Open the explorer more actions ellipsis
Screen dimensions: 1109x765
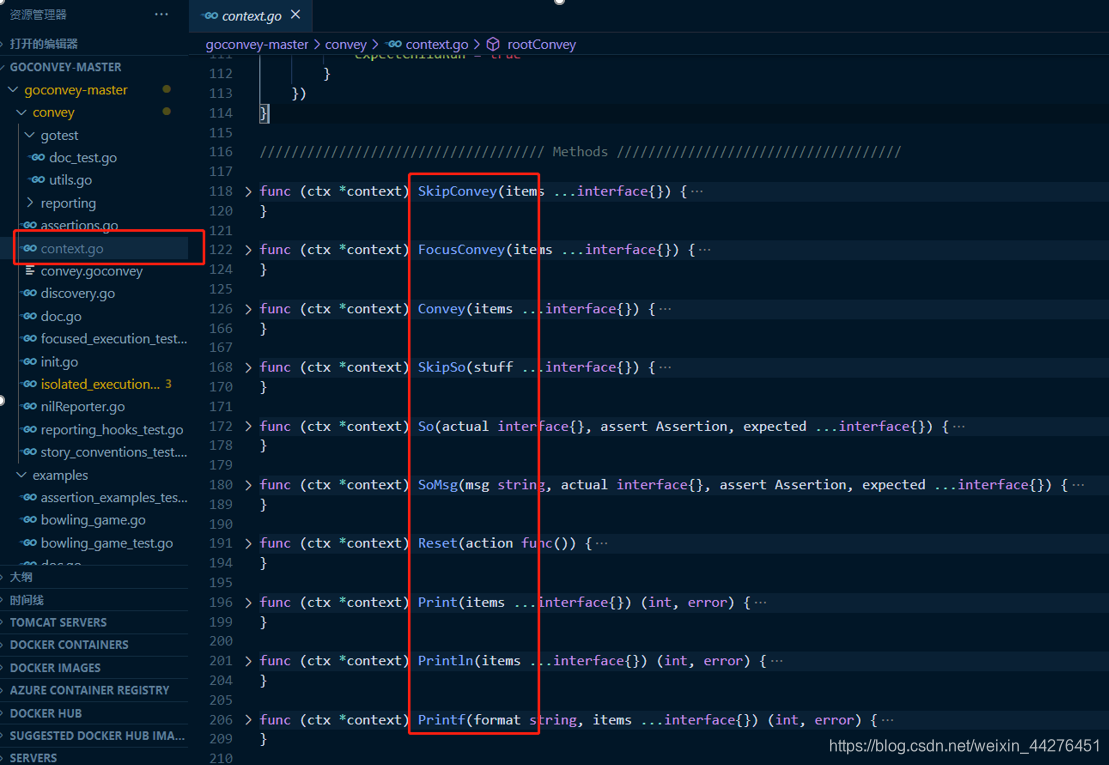coord(161,14)
